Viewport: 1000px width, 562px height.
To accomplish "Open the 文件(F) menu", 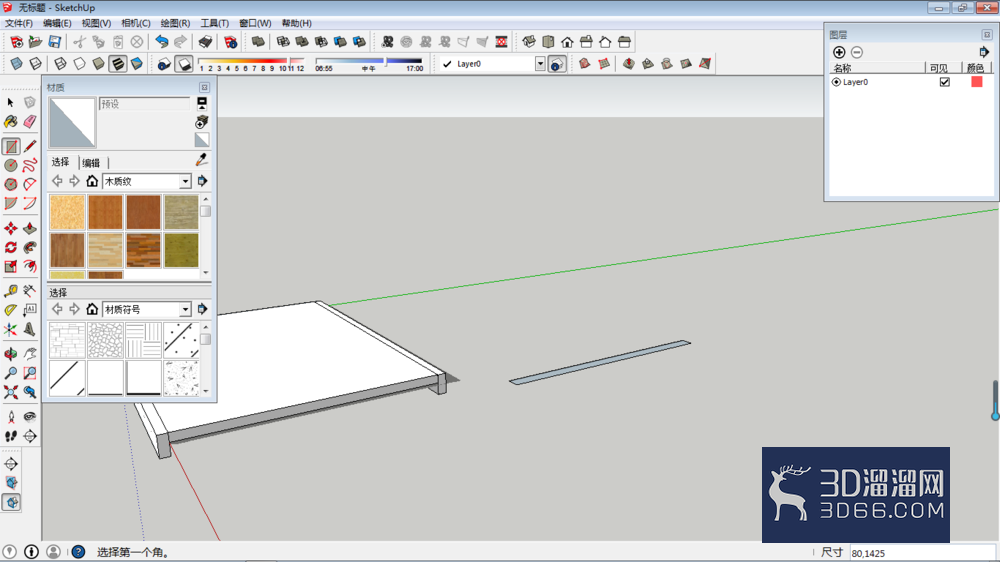I will tap(19, 23).
